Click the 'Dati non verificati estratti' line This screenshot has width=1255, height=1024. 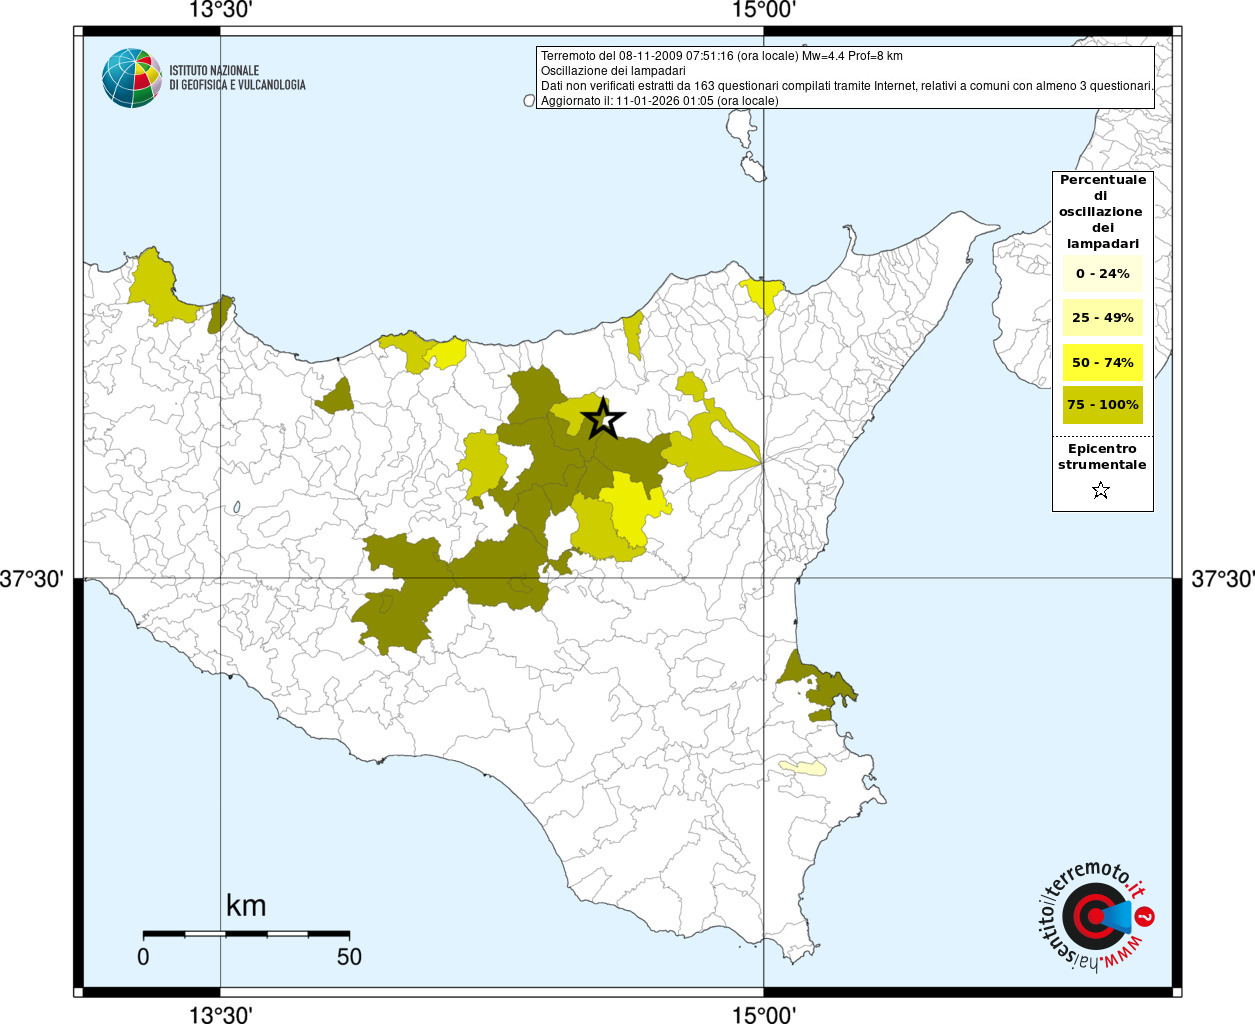847,86
